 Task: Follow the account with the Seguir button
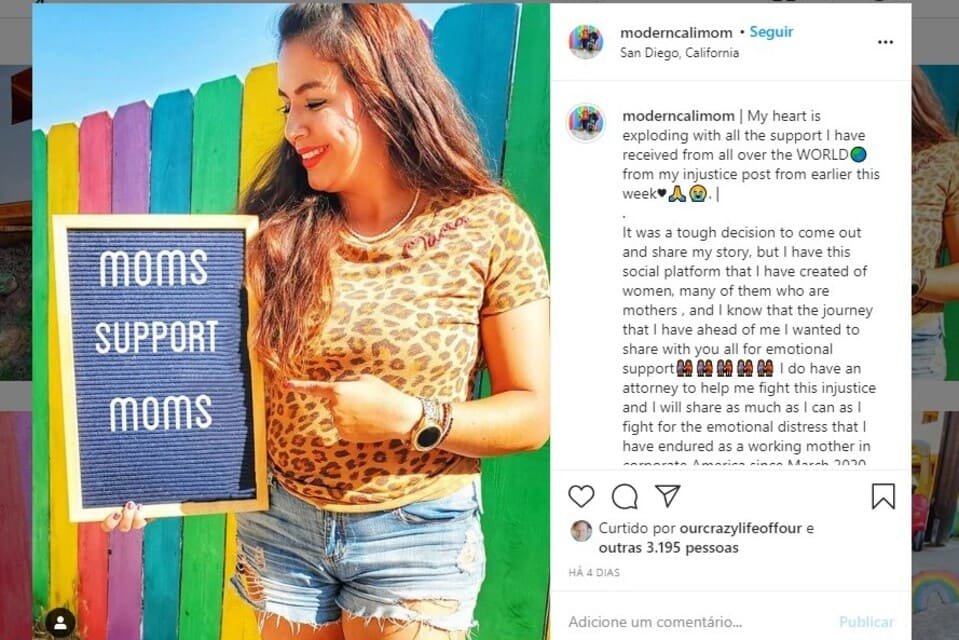(771, 32)
